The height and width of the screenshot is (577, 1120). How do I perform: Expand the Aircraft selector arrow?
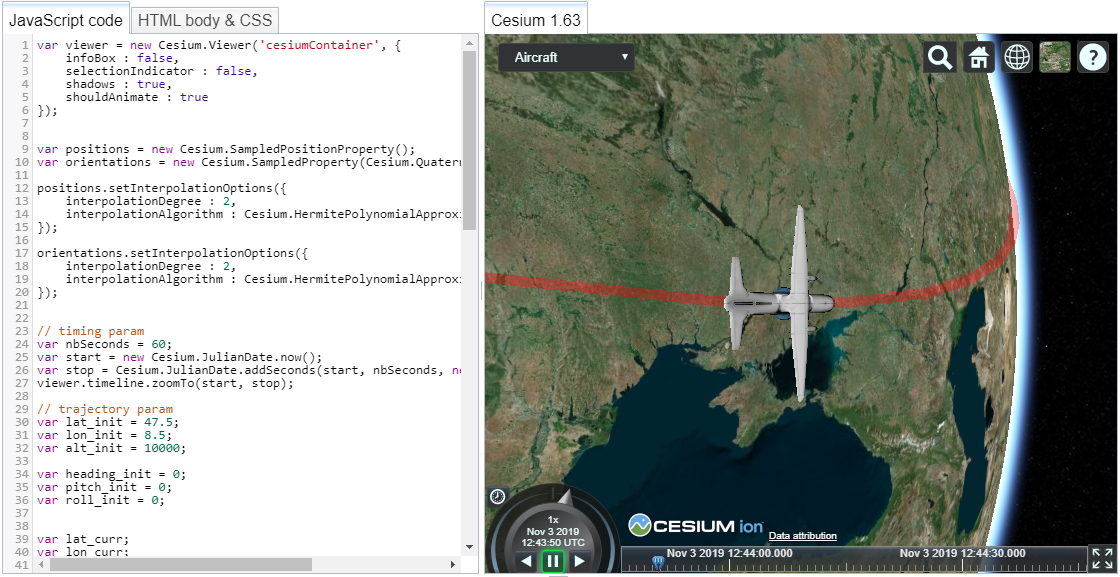tap(625, 58)
